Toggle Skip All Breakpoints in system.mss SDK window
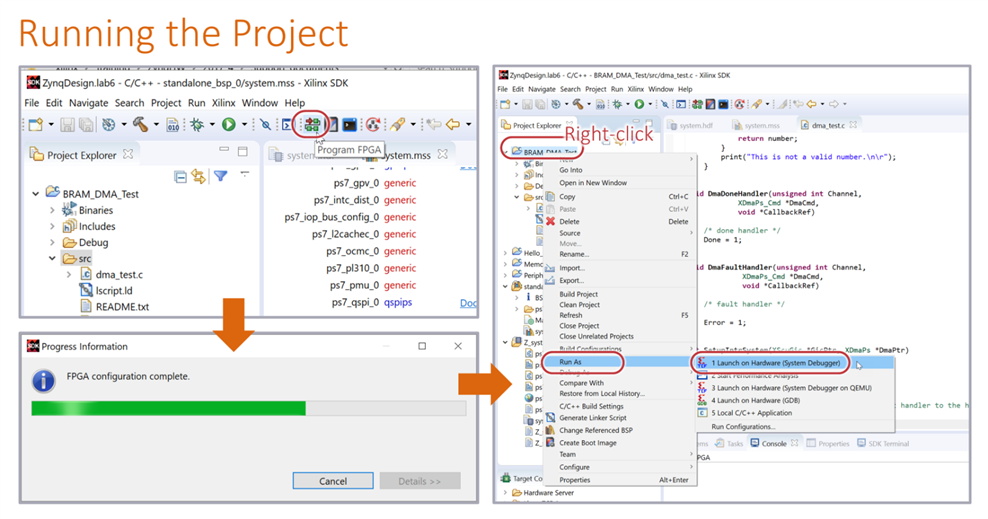The width and height of the screenshot is (988, 519). 265,125
